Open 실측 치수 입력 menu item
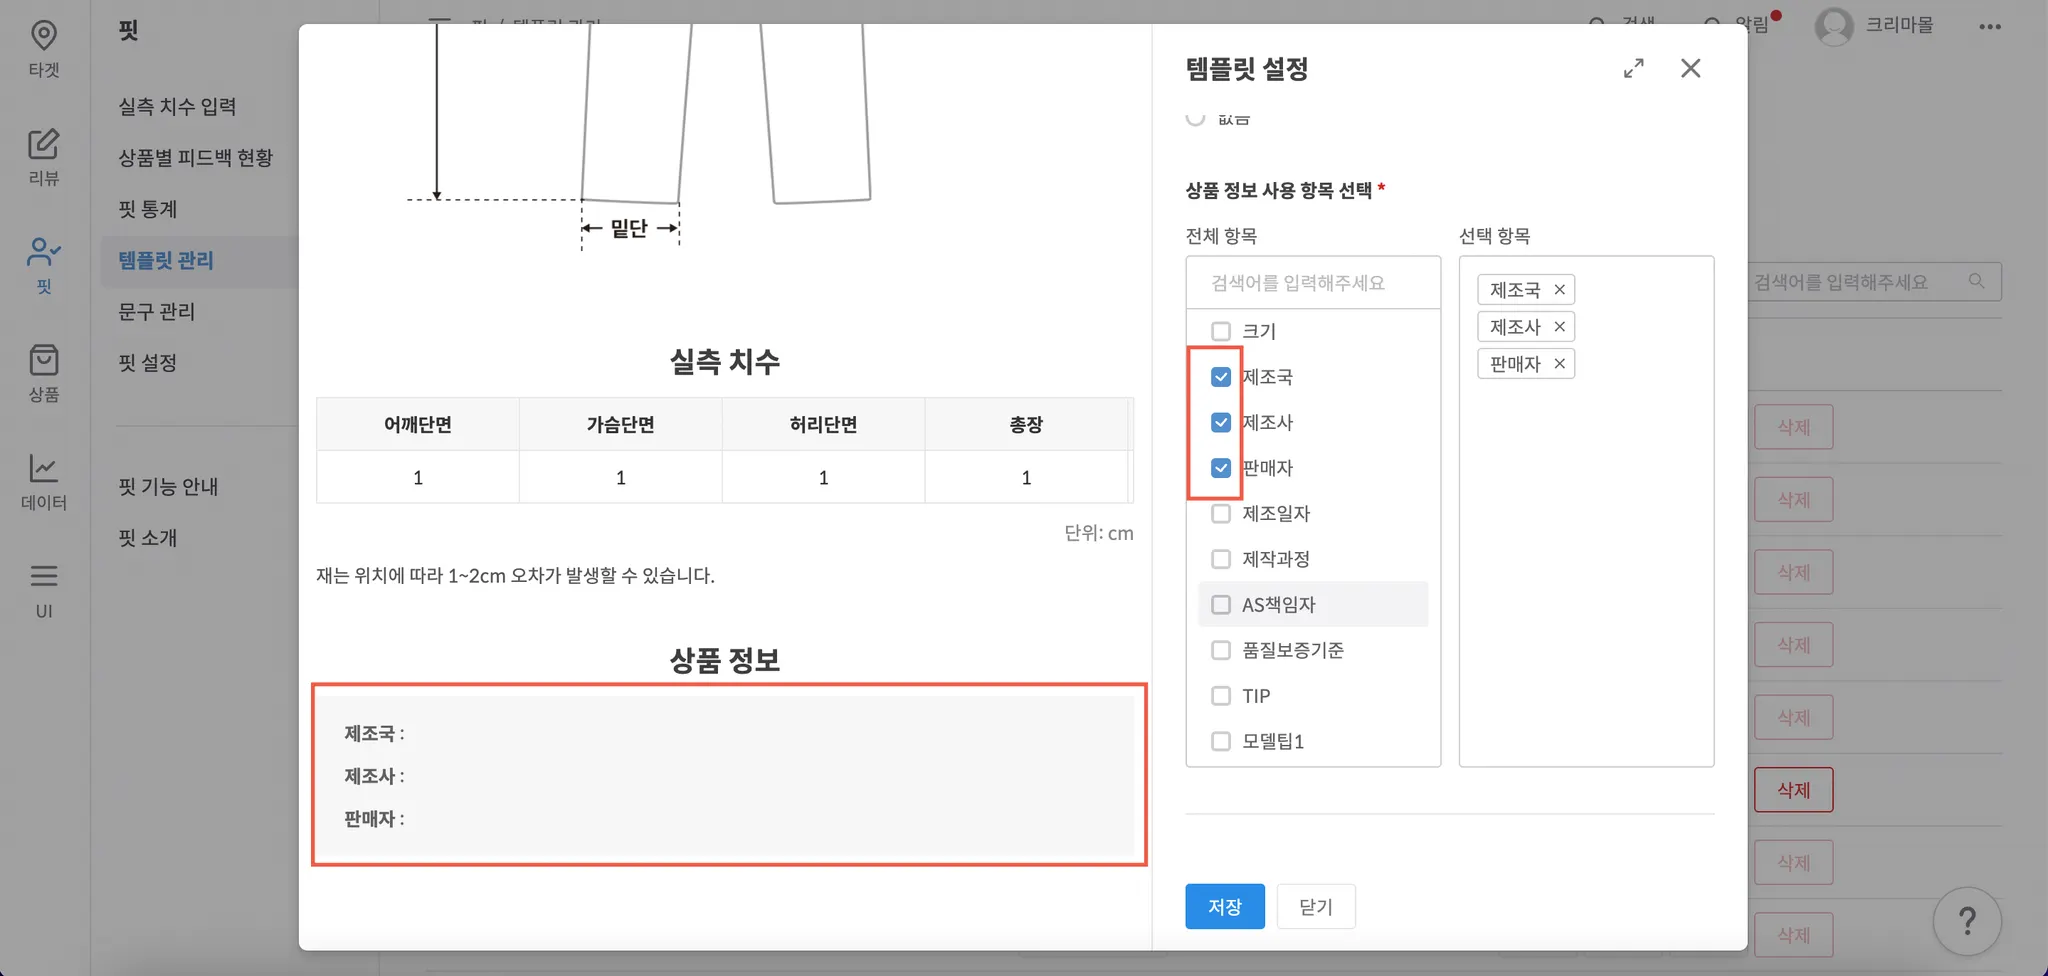 pyautogui.click(x=177, y=107)
